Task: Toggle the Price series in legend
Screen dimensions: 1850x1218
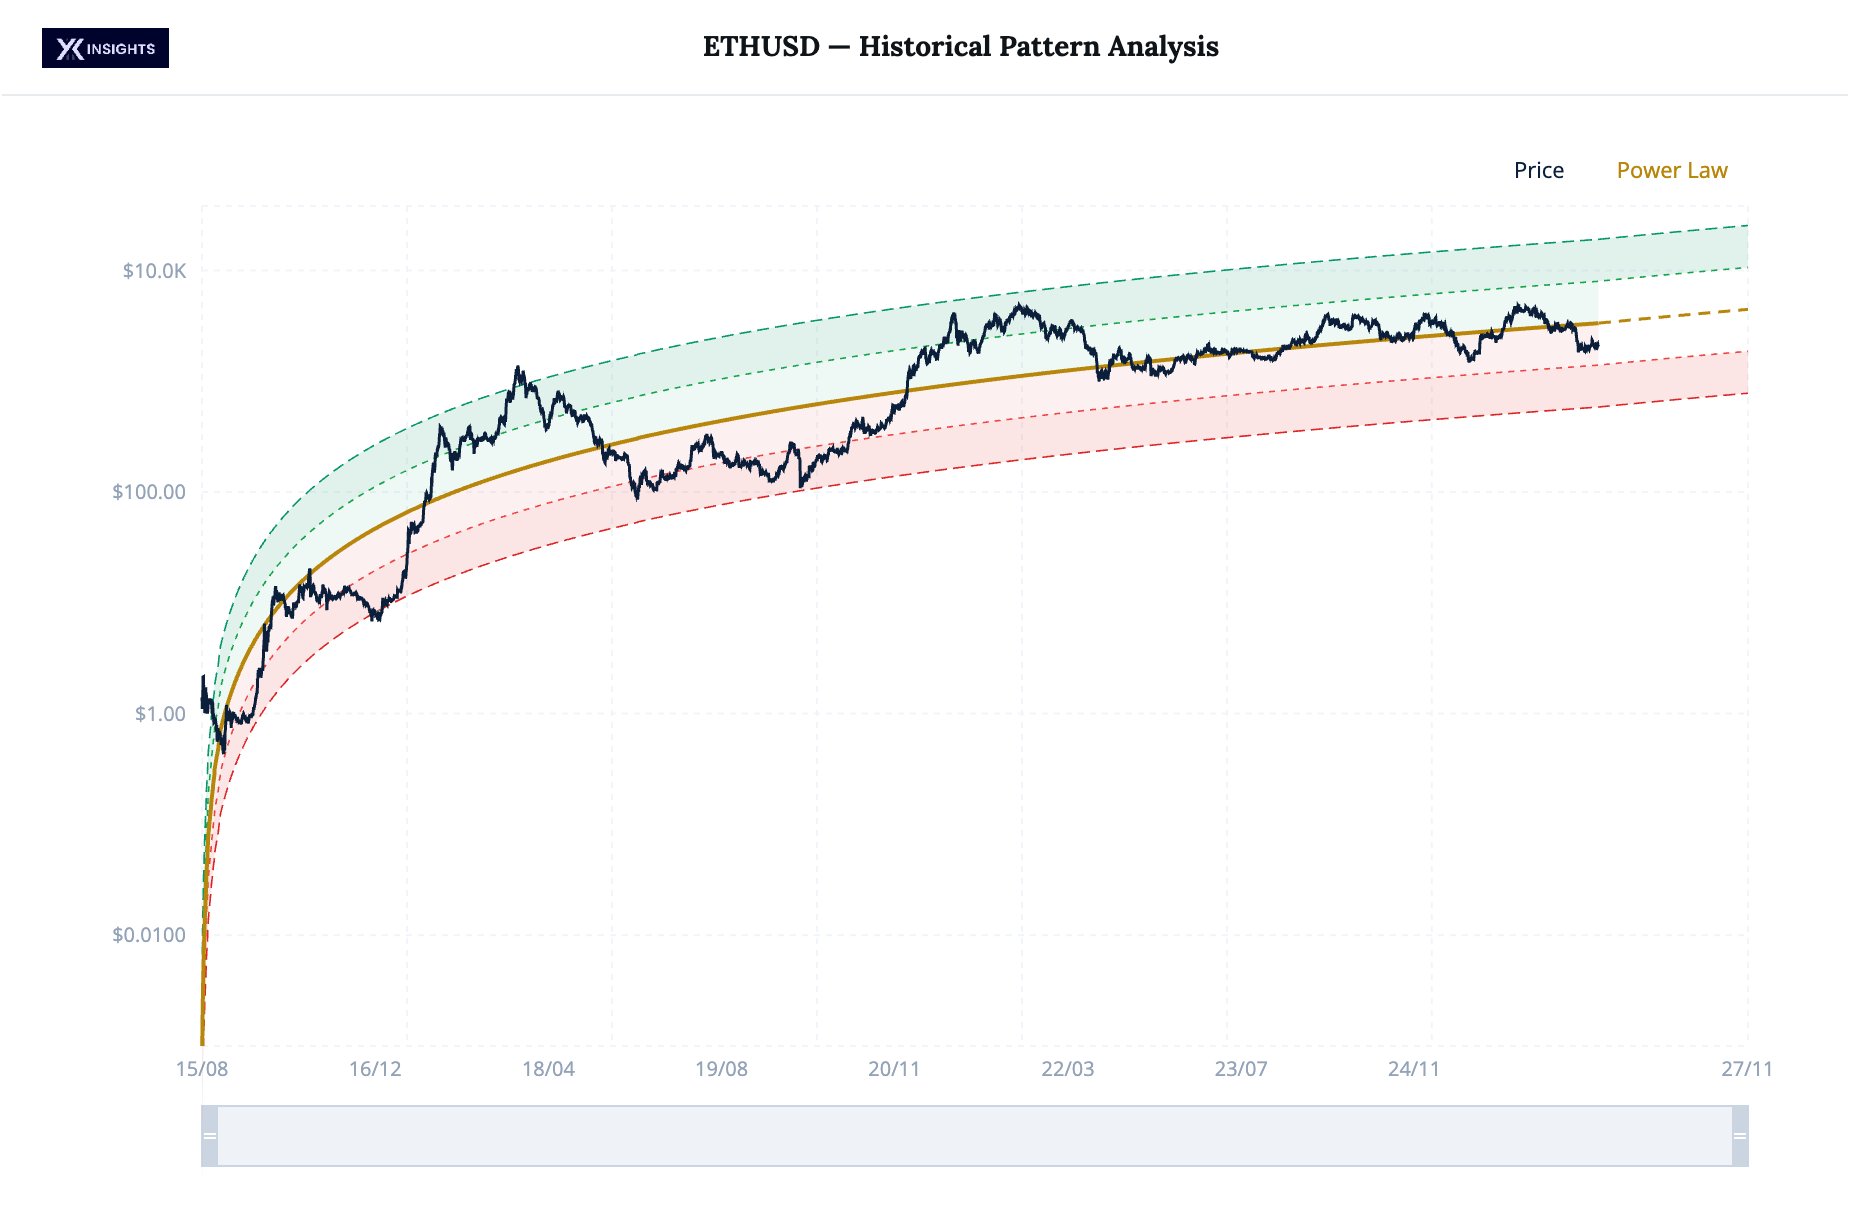Action: (1538, 171)
